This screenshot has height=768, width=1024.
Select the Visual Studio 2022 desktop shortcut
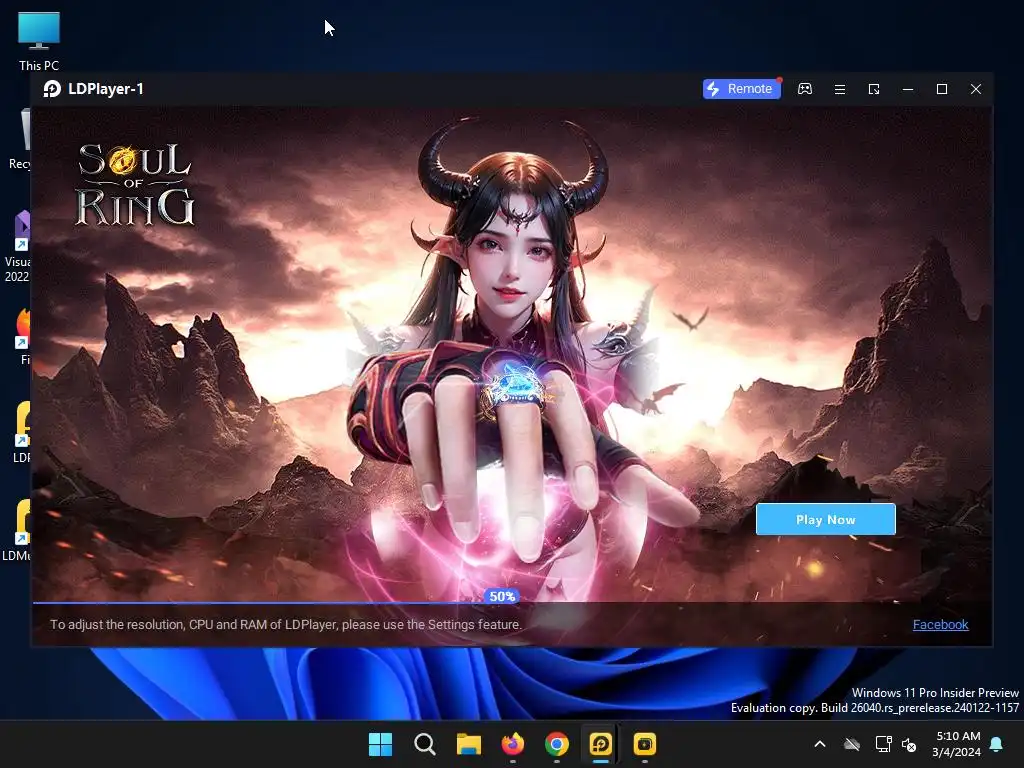point(18,246)
